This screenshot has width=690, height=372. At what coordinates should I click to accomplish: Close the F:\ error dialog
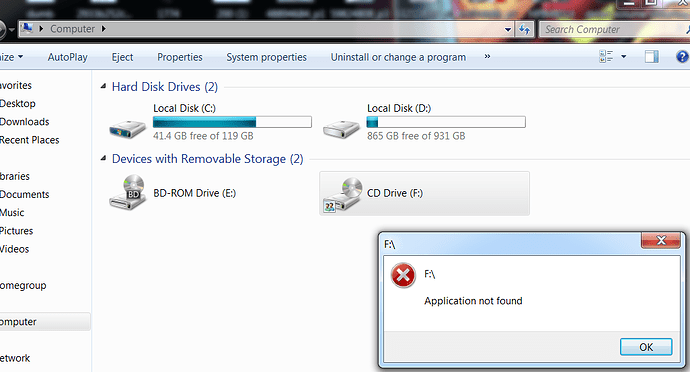pos(661,240)
